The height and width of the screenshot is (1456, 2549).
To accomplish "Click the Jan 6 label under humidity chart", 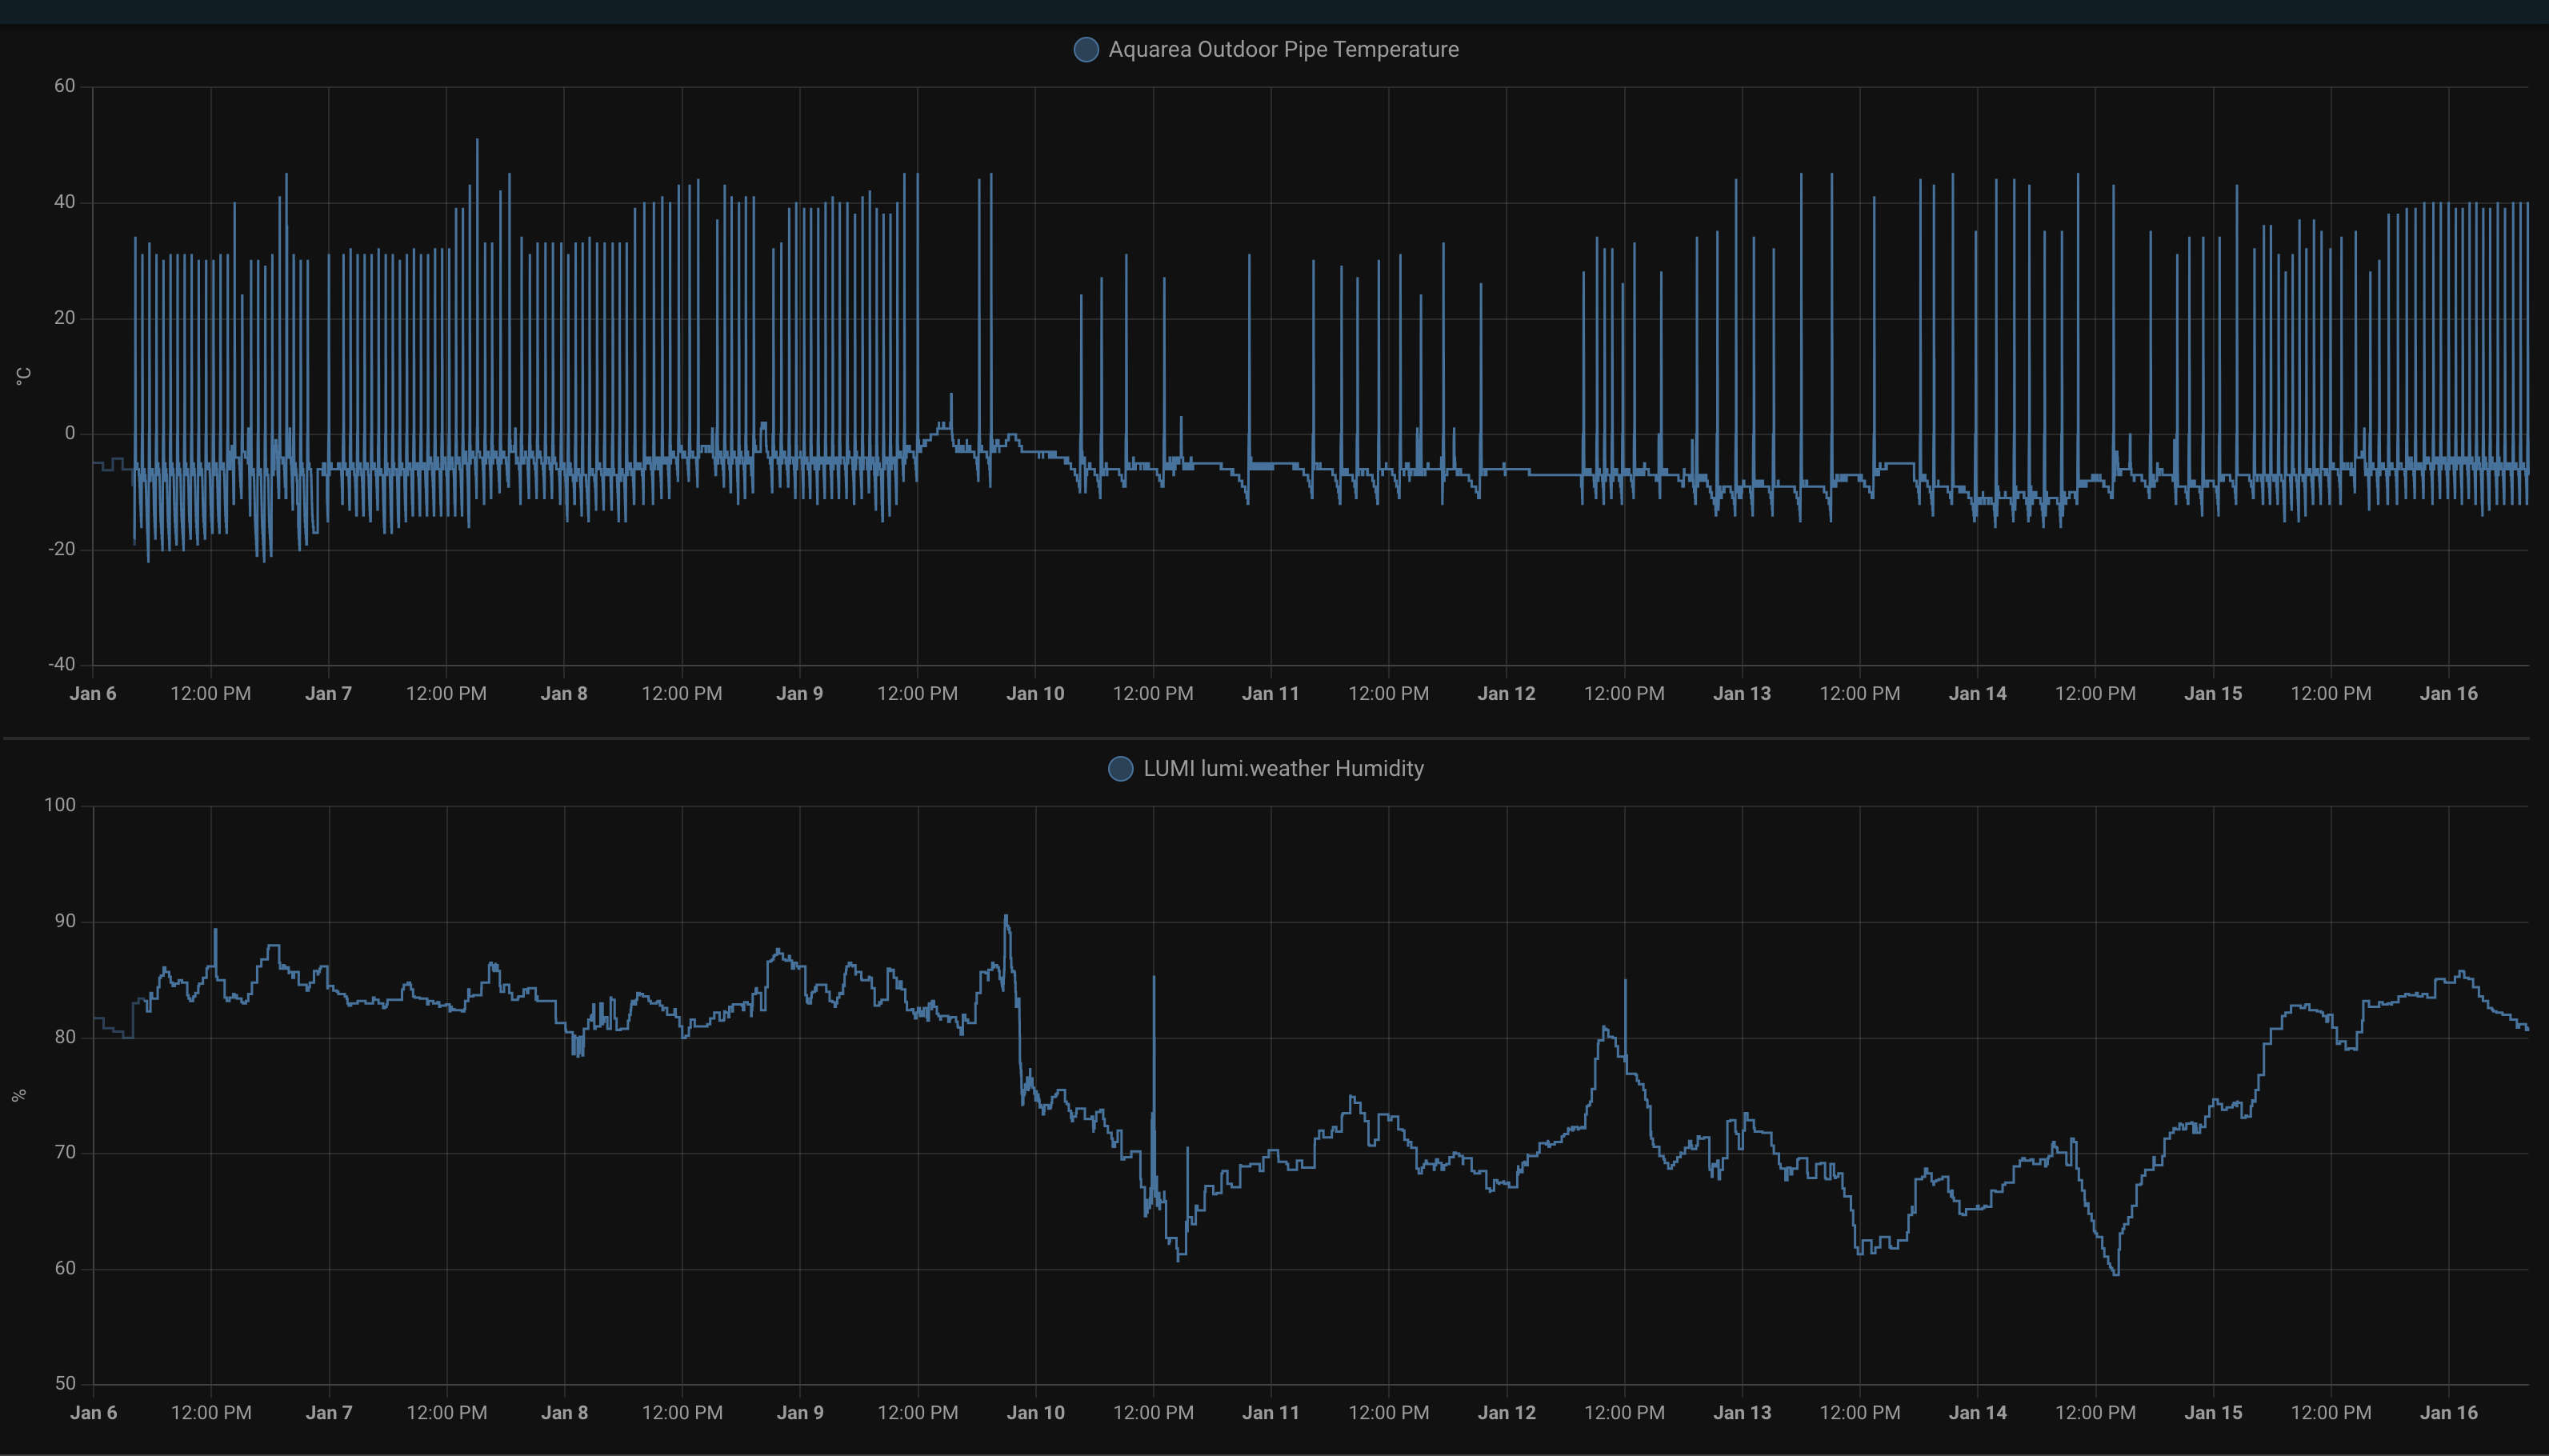I will click(93, 1413).
